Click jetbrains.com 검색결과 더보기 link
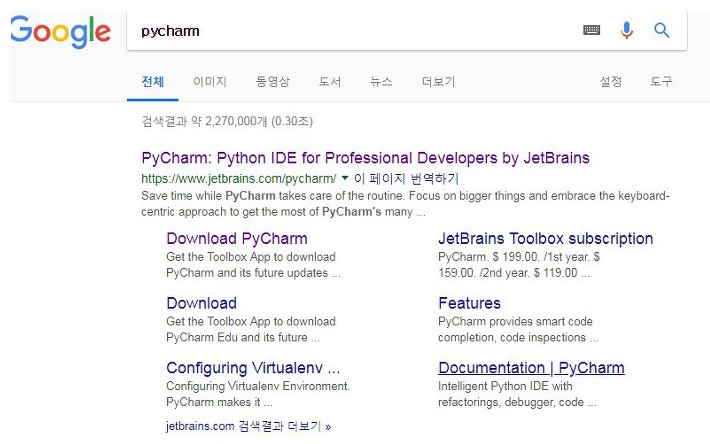 coord(248,426)
